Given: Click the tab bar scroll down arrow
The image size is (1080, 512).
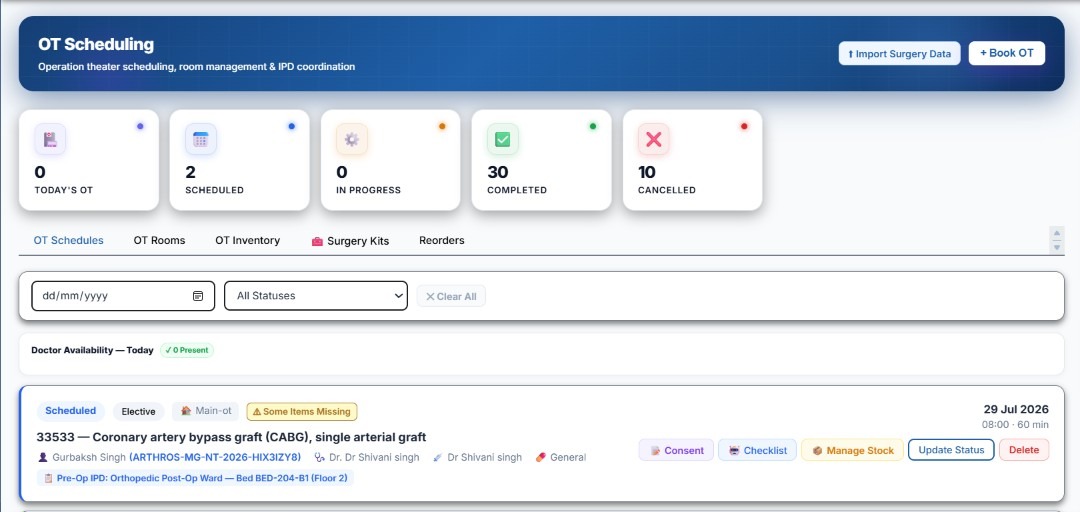Looking at the screenshot, I should pos(1057,247).
